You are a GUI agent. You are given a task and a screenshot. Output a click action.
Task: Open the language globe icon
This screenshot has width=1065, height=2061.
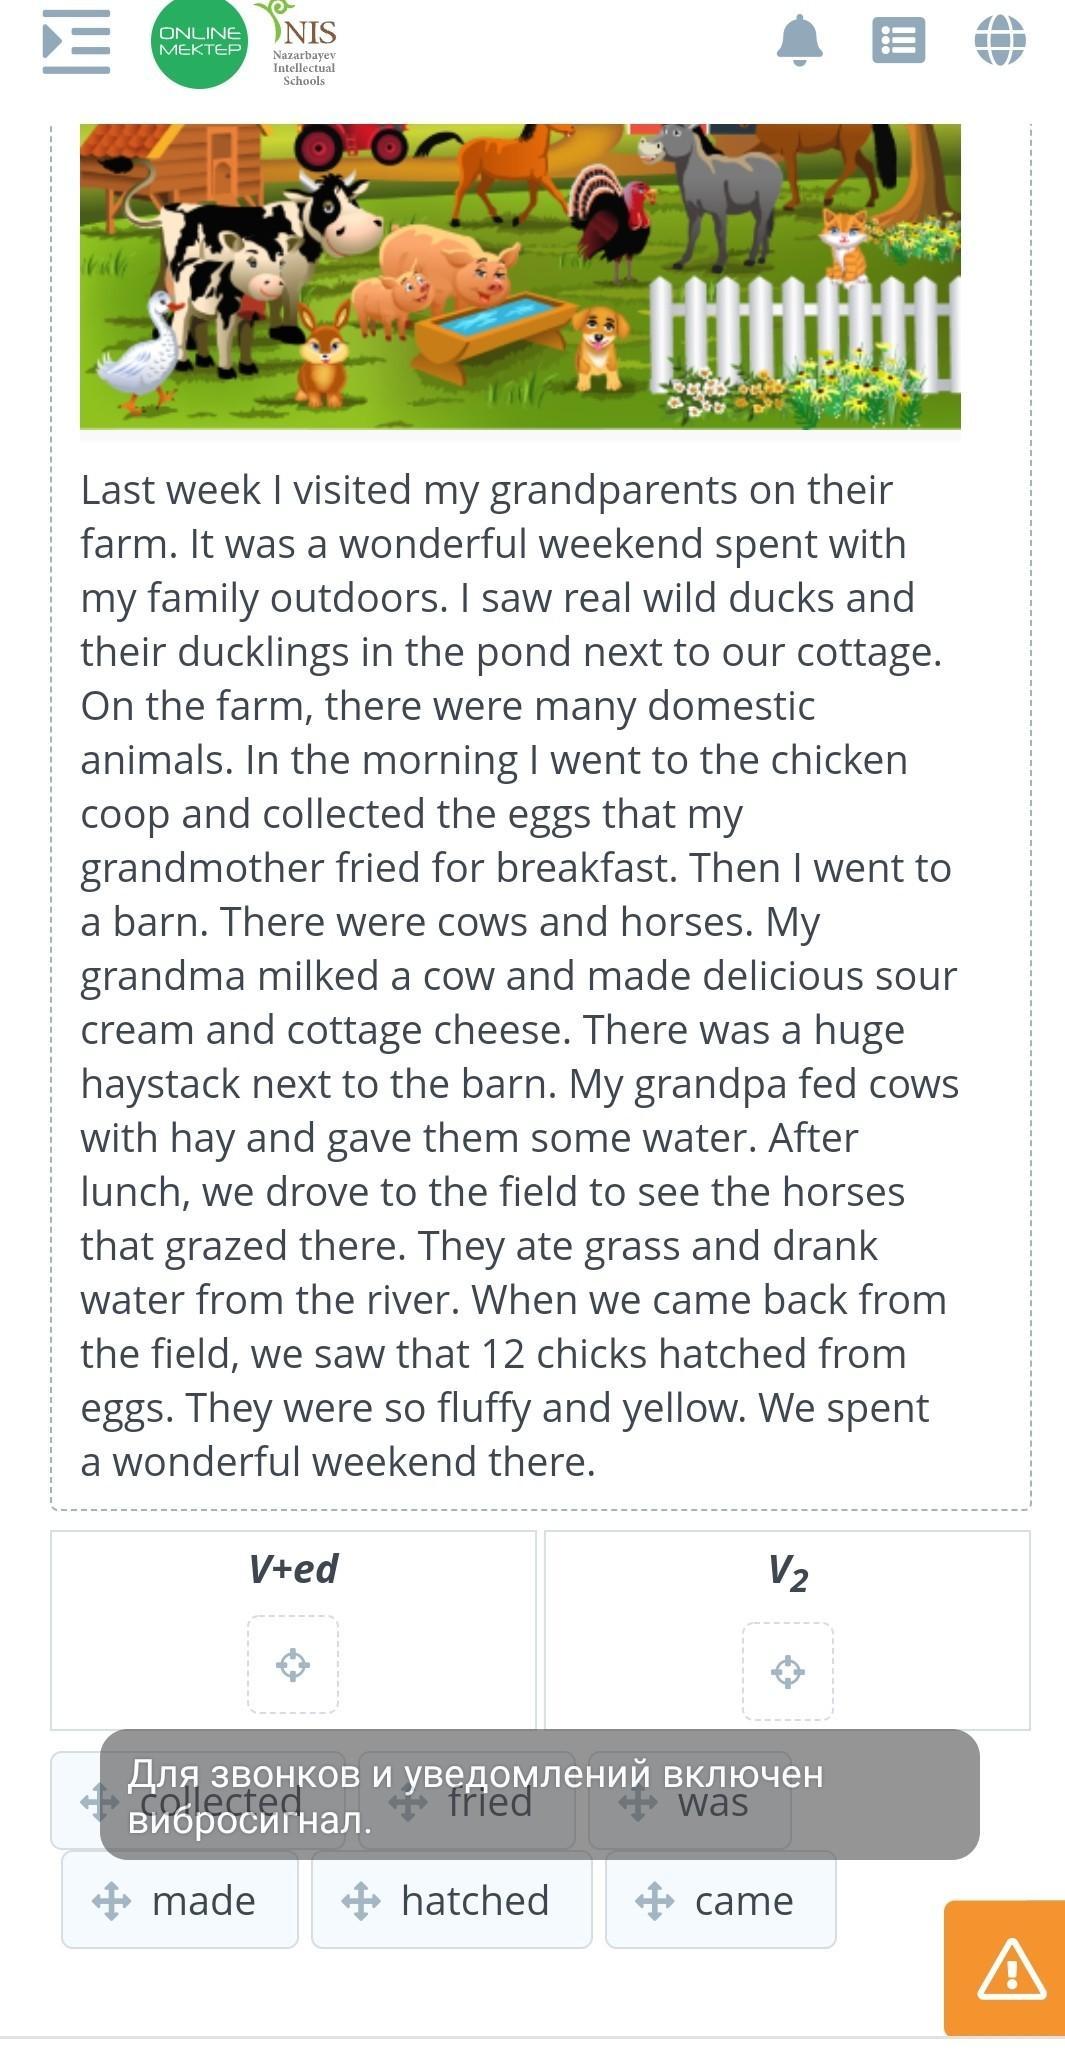999,42
